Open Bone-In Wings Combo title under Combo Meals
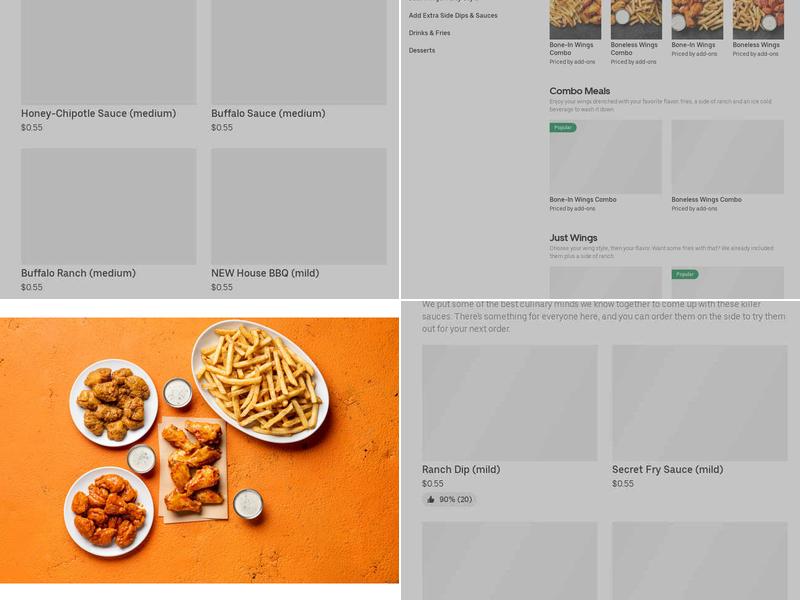The image size is (800, 600). pos(583,200)
